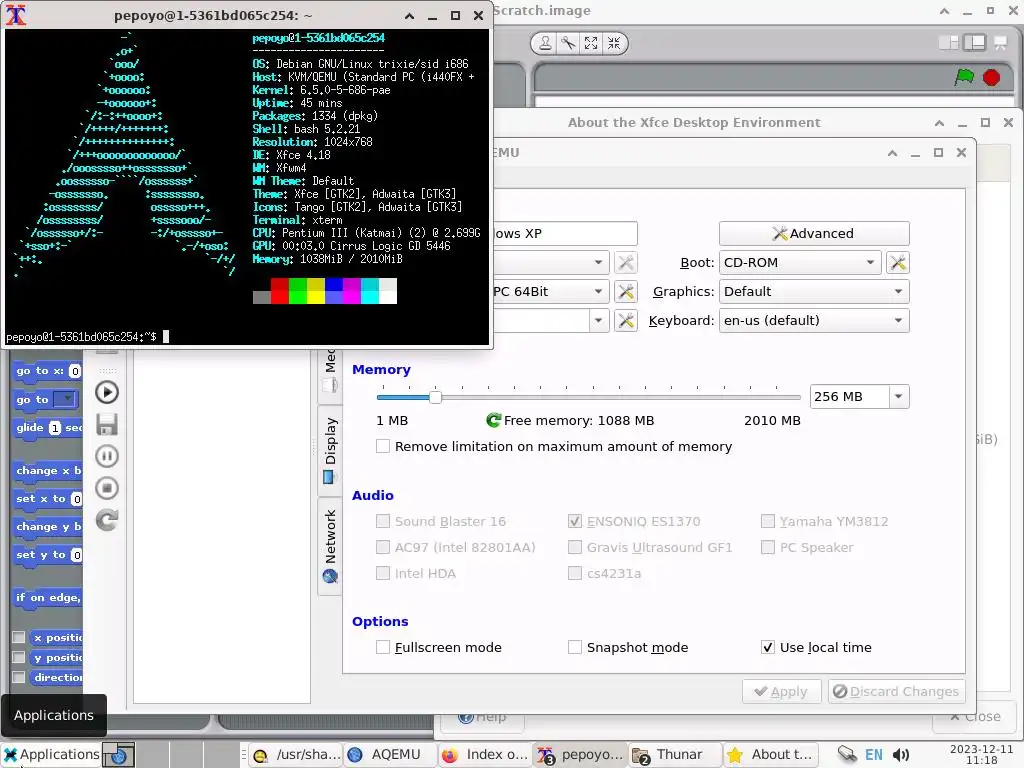1024x768 pixels.
Task: Select the Scratch scissors delete tool
Action: [568, 43]
